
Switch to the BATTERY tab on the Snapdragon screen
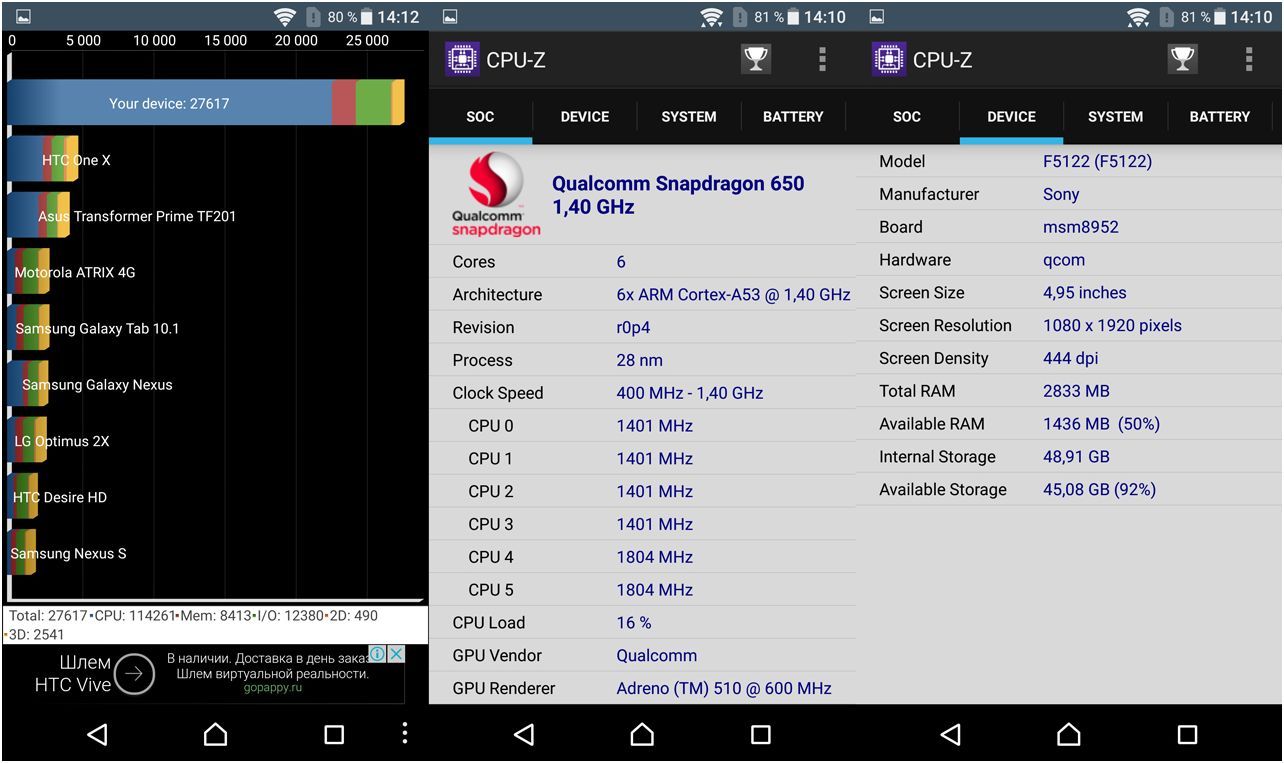[x=793, y=117]
